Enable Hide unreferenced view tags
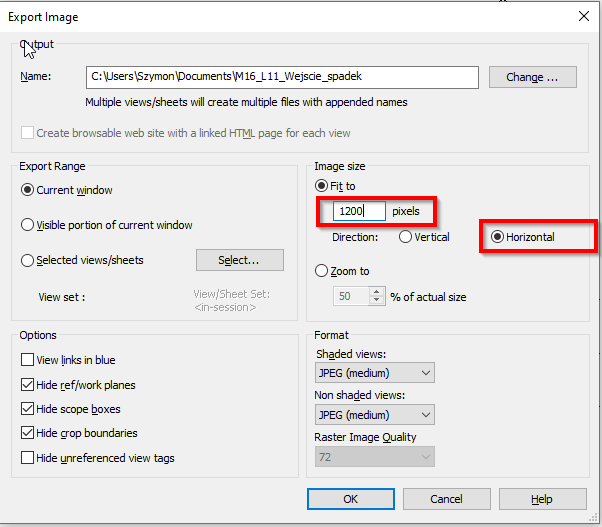This screenshot has height=527, width=602. point(27,458)
